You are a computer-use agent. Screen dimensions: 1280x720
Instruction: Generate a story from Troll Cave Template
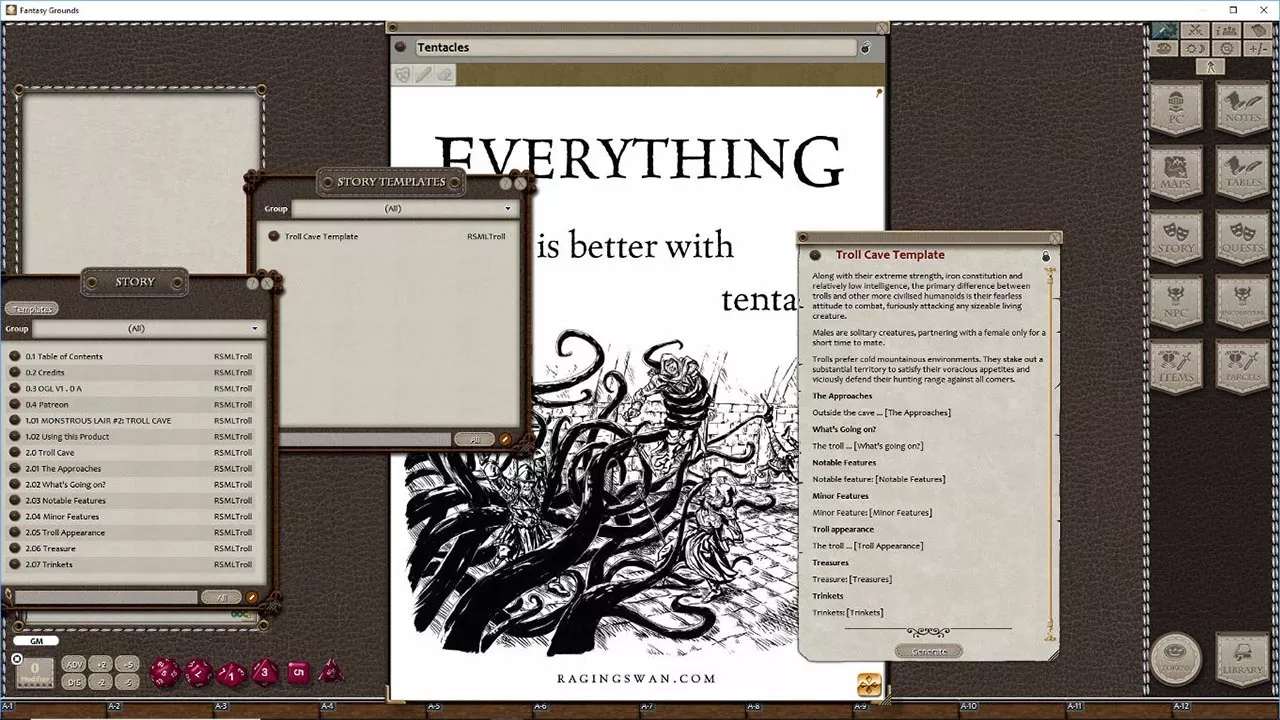929,651
